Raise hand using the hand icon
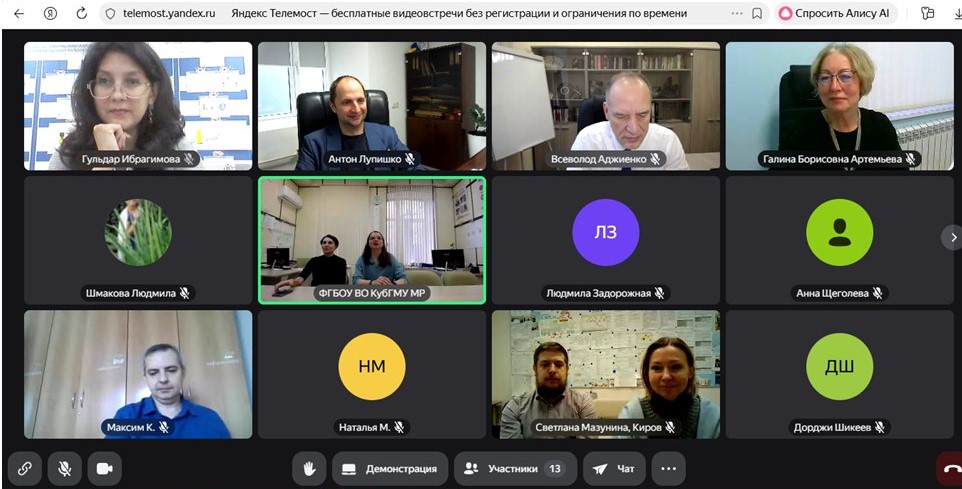The image size is (962, 489). click(309, 469)
